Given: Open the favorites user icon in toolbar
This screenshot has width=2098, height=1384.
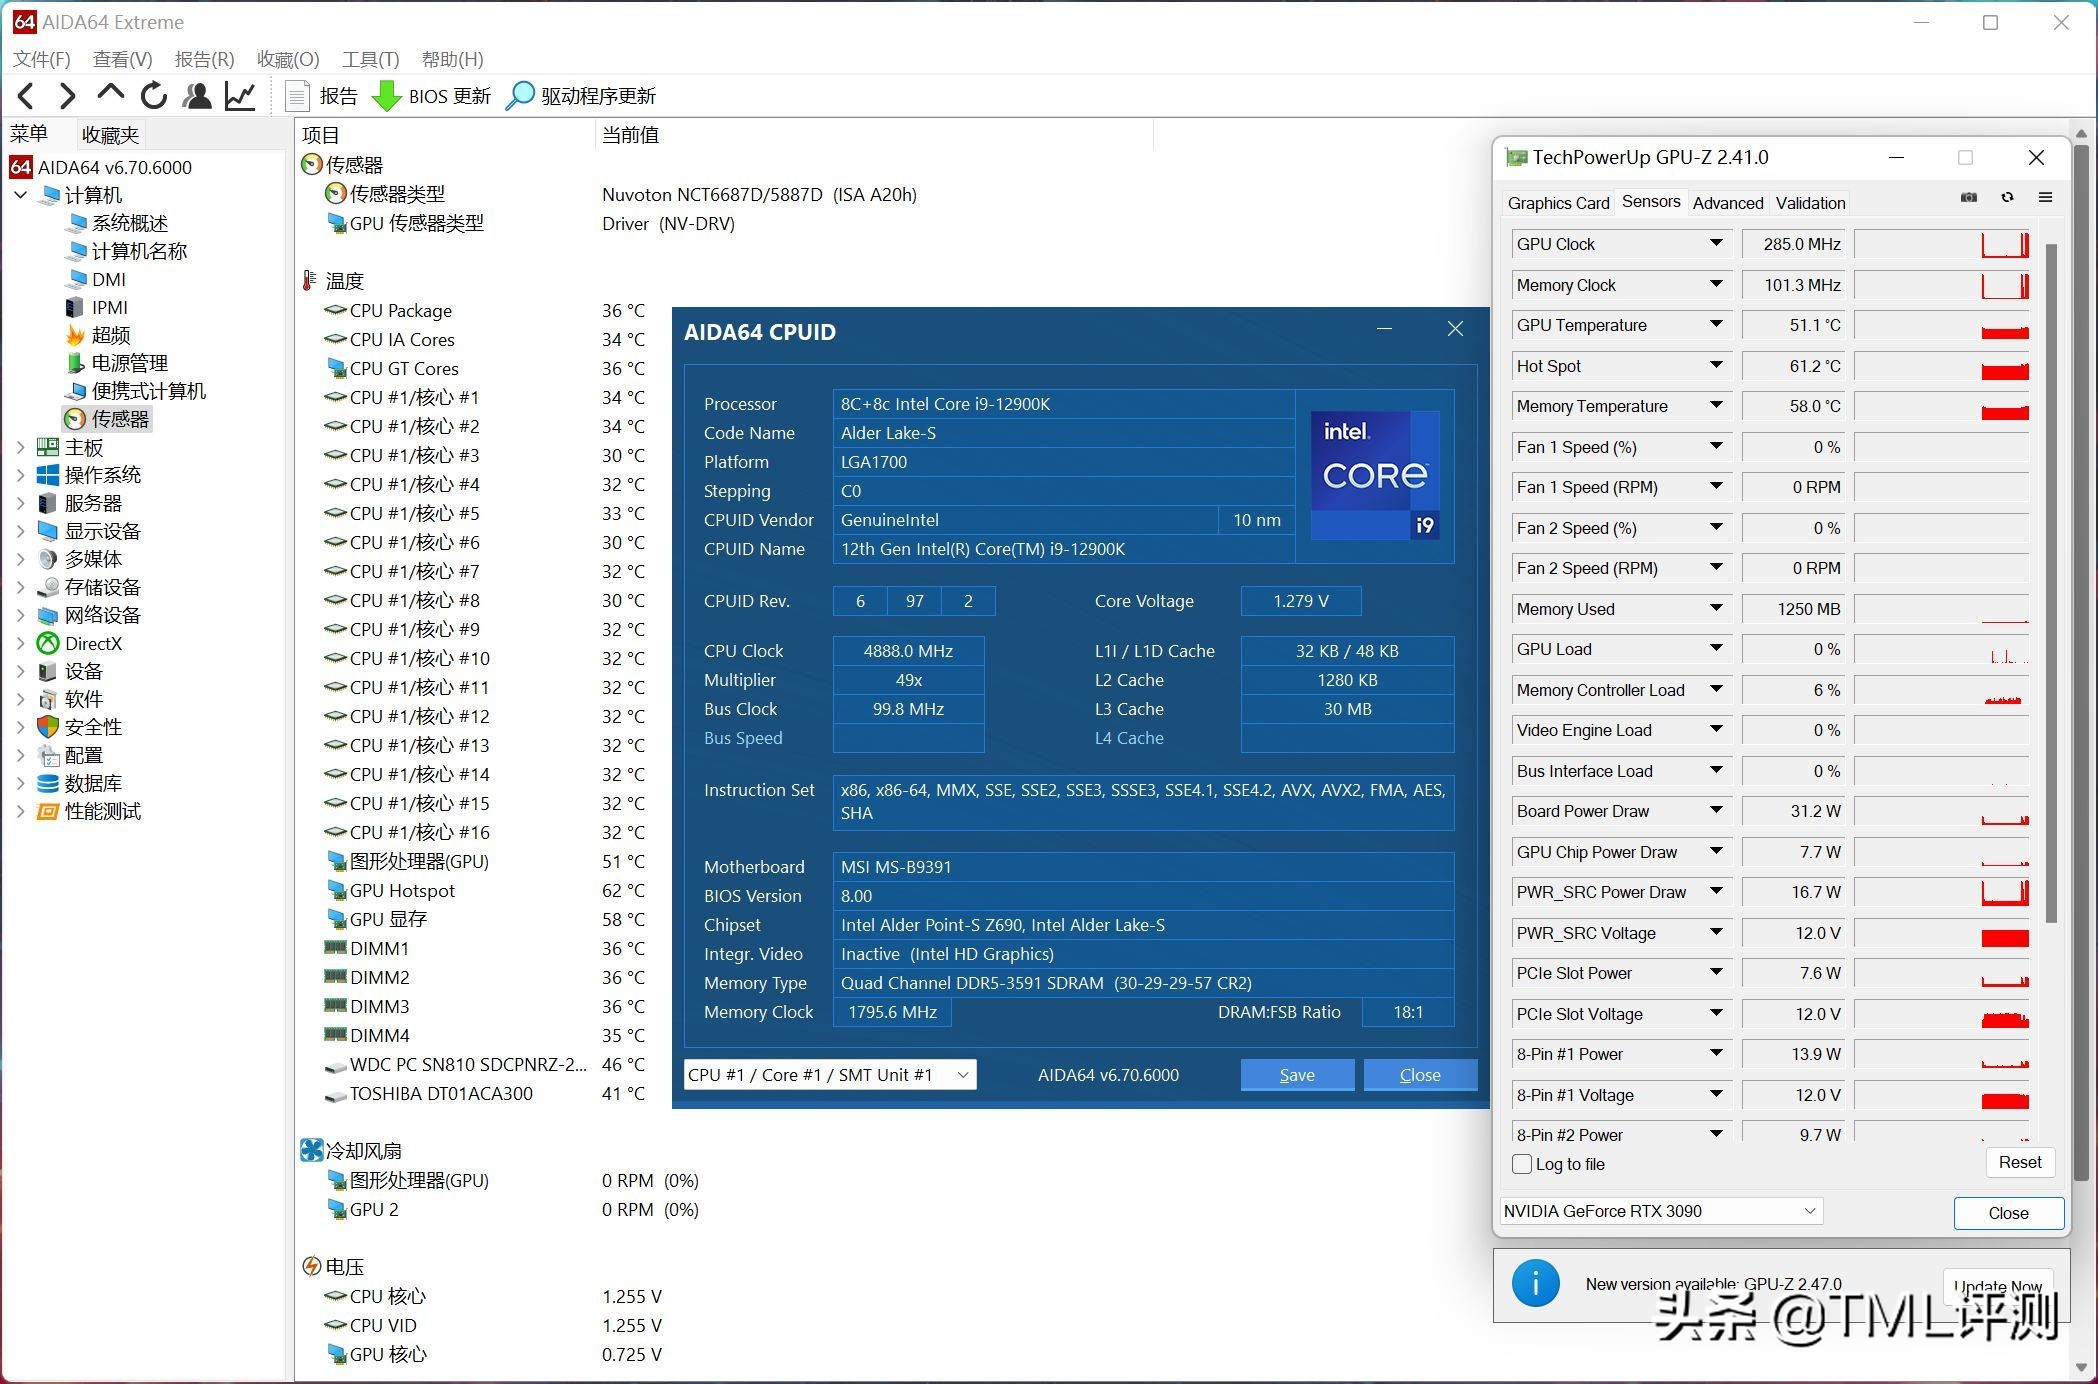Looking at the screenshot, I should click(x=197, y=96).
